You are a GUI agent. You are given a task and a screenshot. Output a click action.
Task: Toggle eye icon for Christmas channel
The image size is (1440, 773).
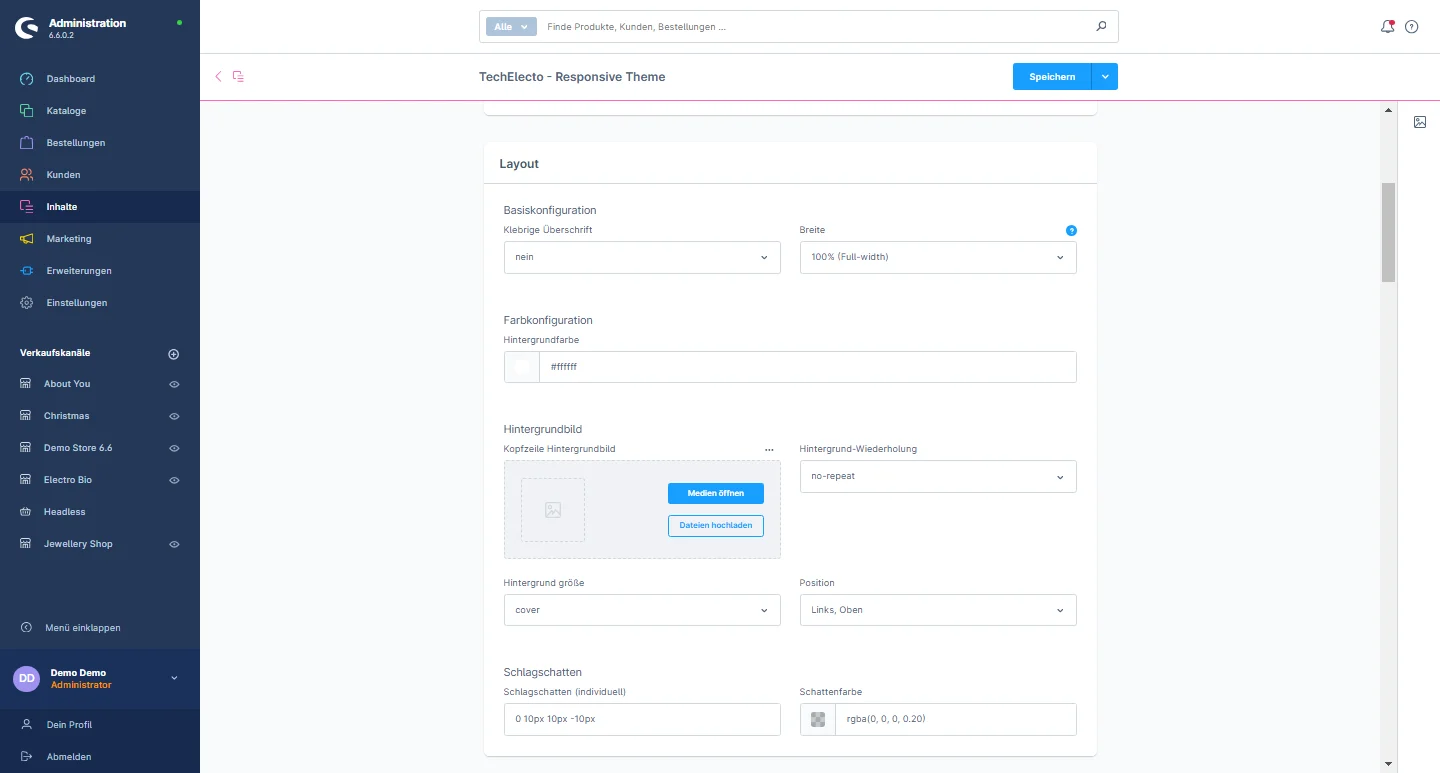[x=174, y=416]
